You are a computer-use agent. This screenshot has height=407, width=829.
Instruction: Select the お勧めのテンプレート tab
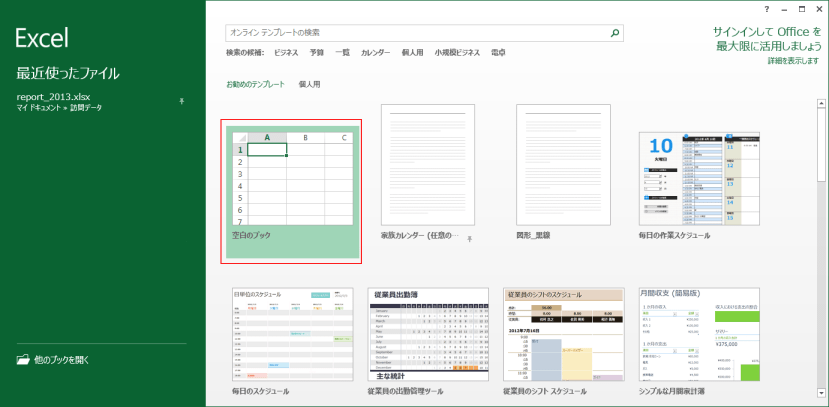pos(255,85)
